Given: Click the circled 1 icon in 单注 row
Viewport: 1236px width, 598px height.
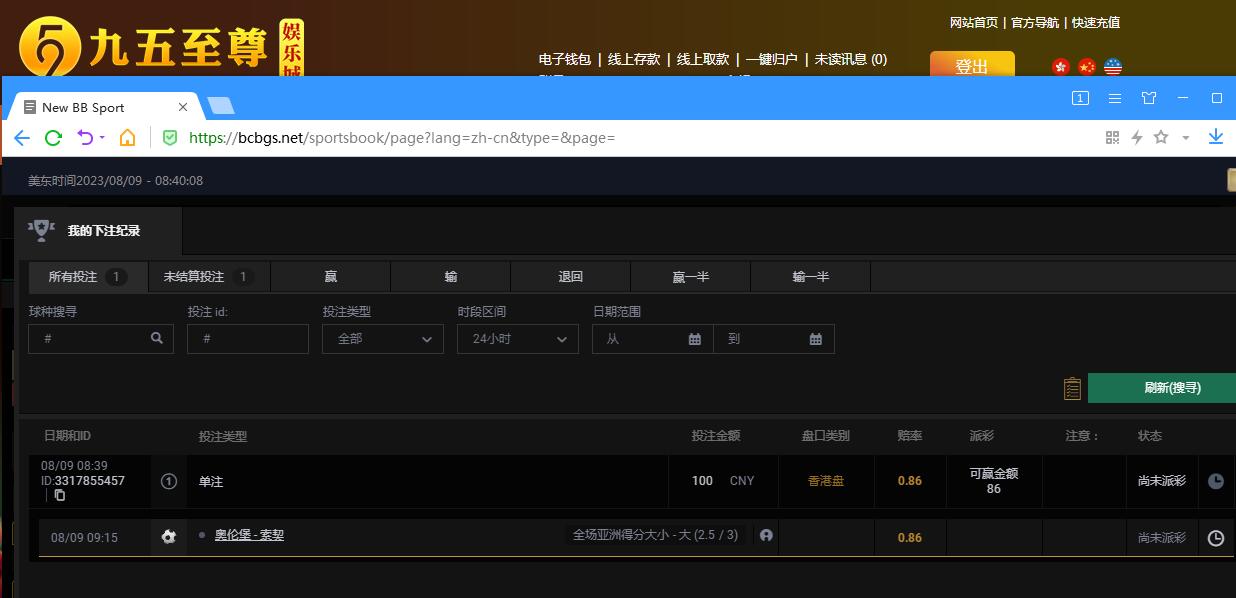Looking at the screenshot, I should pos(169,481).
